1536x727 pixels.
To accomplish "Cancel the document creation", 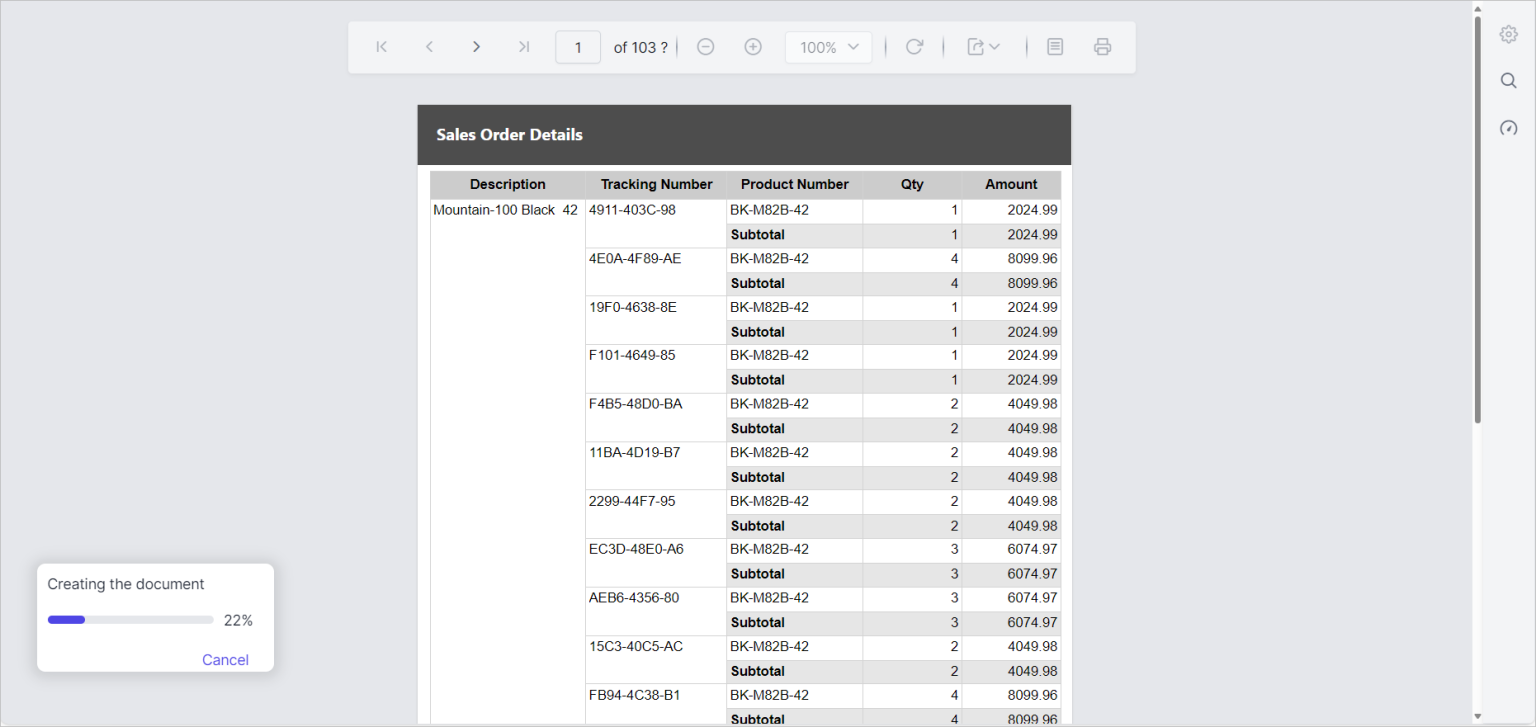I will point(225,660).
